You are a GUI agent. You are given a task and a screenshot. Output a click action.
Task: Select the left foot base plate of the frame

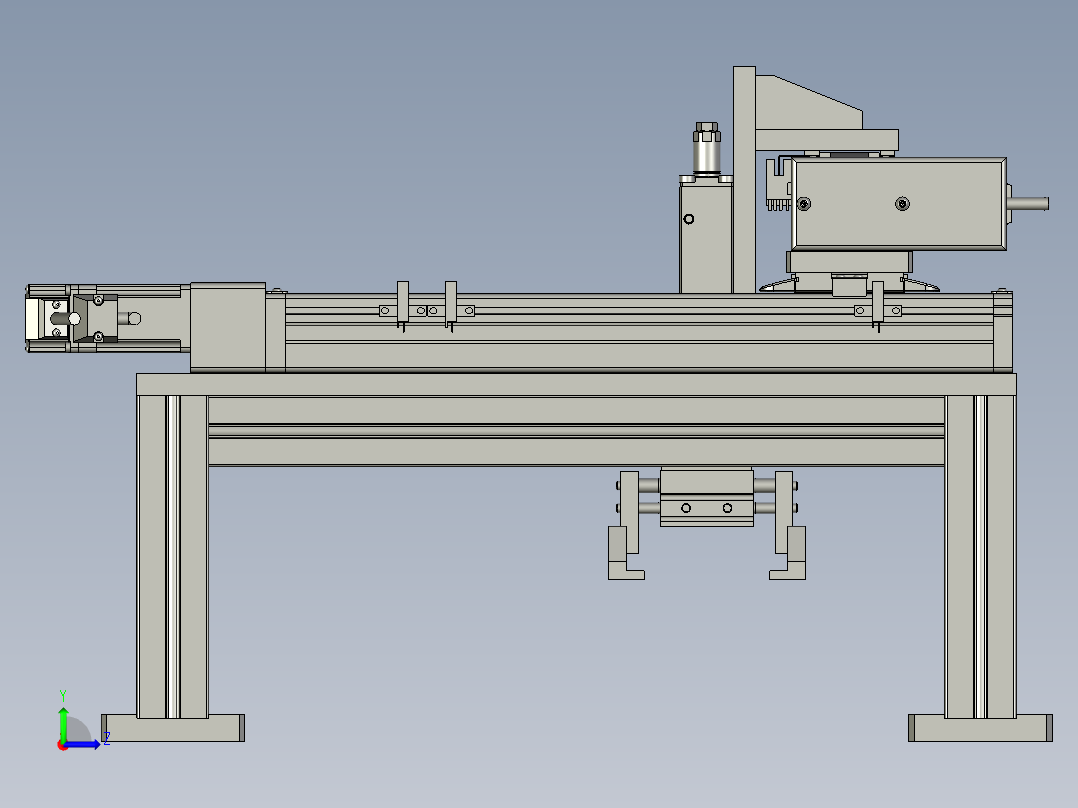[x=173, y=728]
